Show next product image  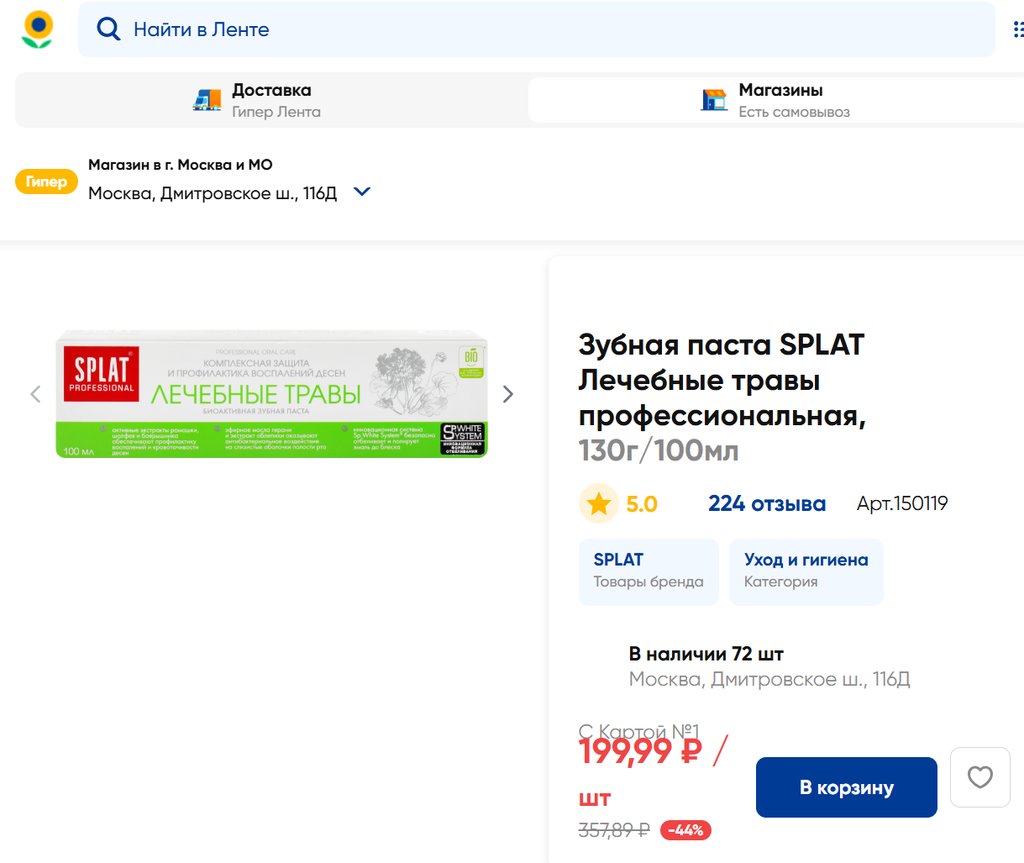pos(507,394)
